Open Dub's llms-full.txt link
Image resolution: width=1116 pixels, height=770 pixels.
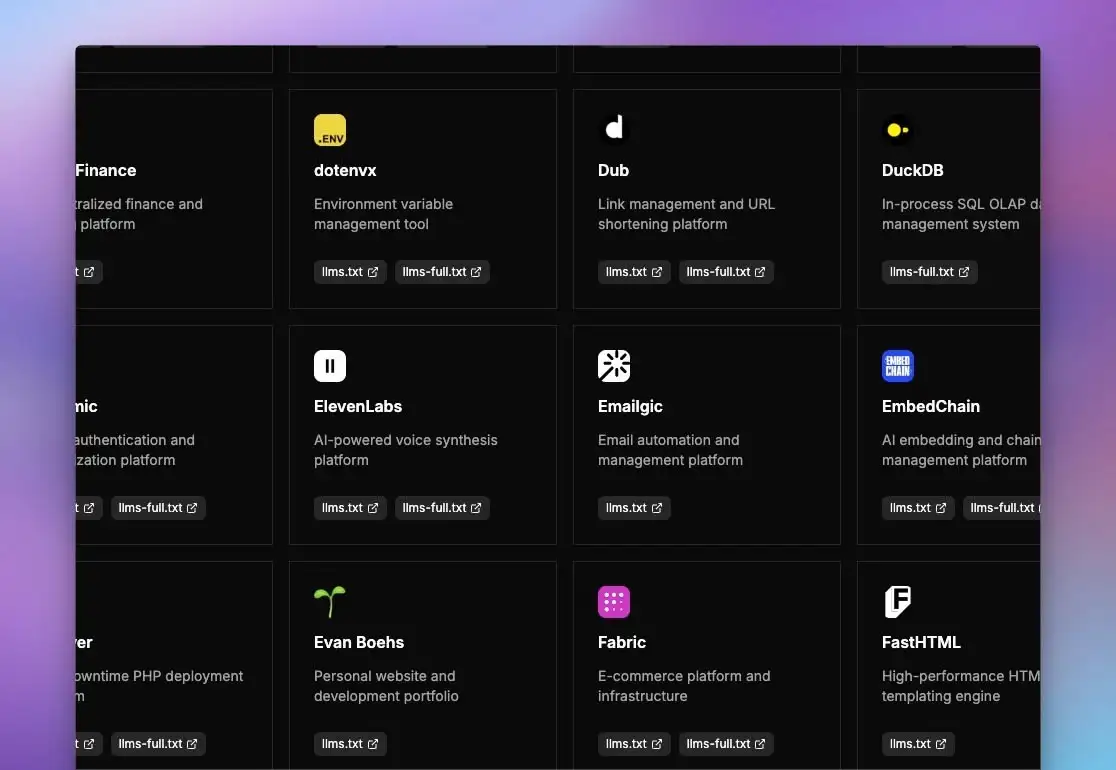click(x=726, y=272)
